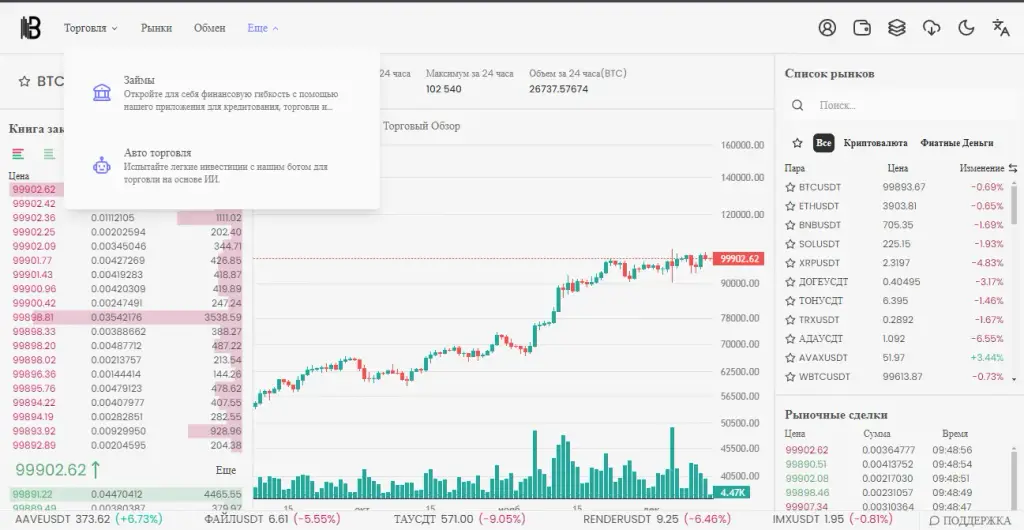Viewport: 1024px width, 530px height.
Task: Favorite BTCUSDT with its star in list
Action: click(x=790, y=187)
